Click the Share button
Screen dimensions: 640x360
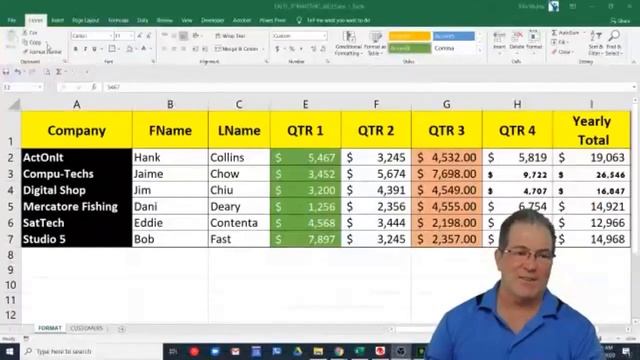pos(620,20)
